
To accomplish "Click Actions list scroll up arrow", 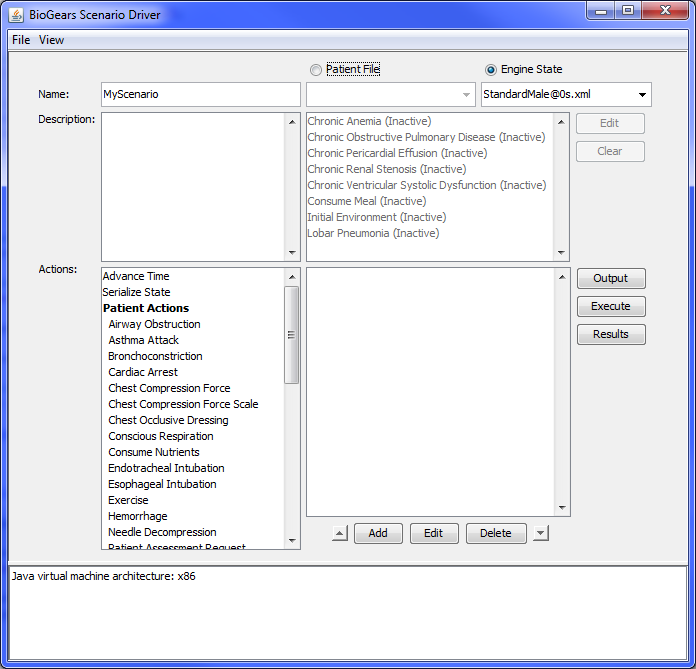I will [292, 277].
